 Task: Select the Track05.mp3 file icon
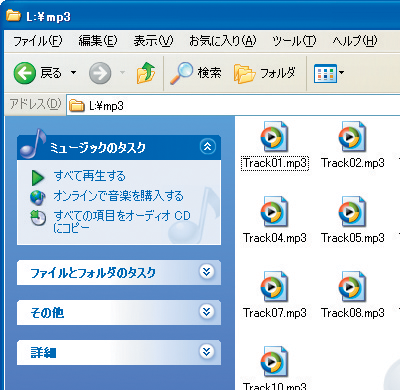point(352,211)
